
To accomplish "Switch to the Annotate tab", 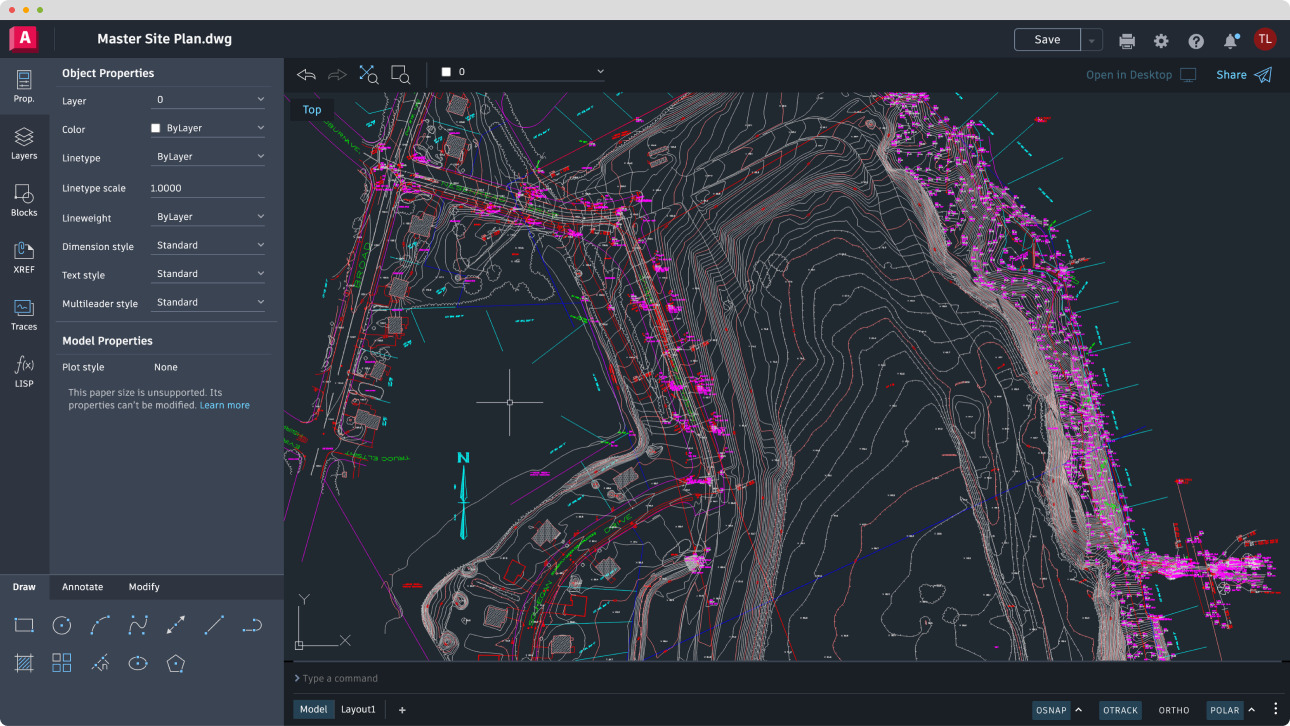I will tap(82, 587).
